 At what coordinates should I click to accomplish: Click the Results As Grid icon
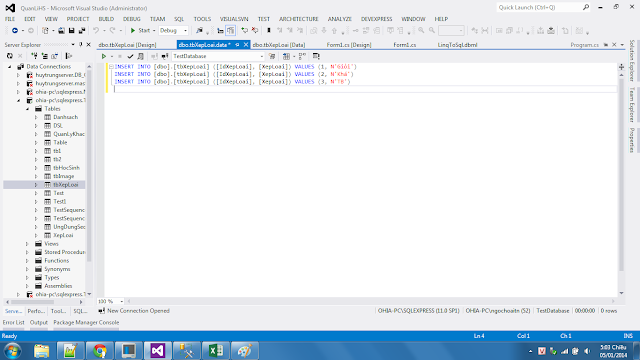coord(286,56)
